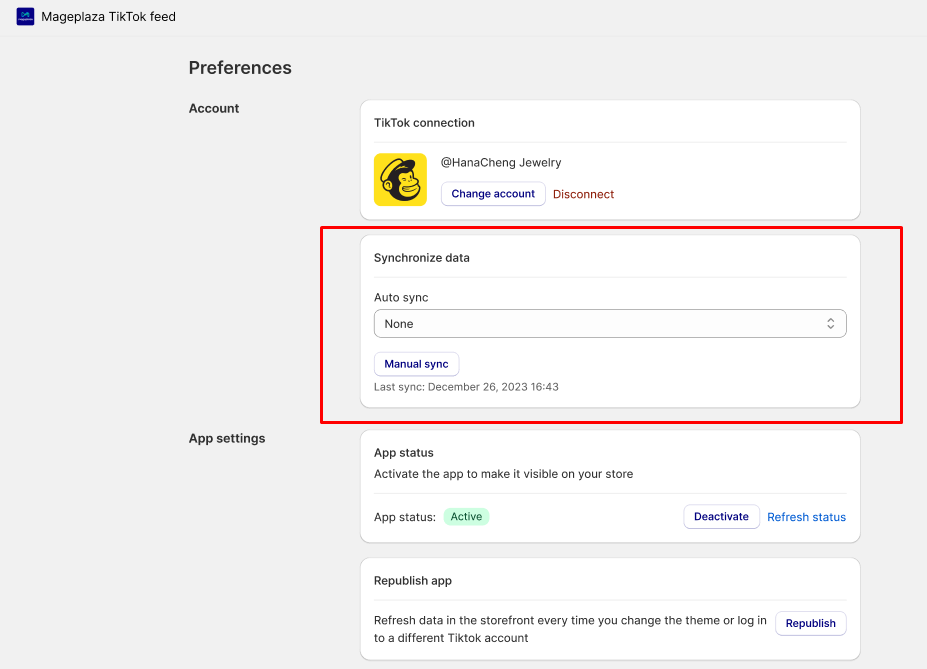This screenshot has width=927, height=669.
Task: Disconnect the TikTok account
Action: click(x=584, y=194)
